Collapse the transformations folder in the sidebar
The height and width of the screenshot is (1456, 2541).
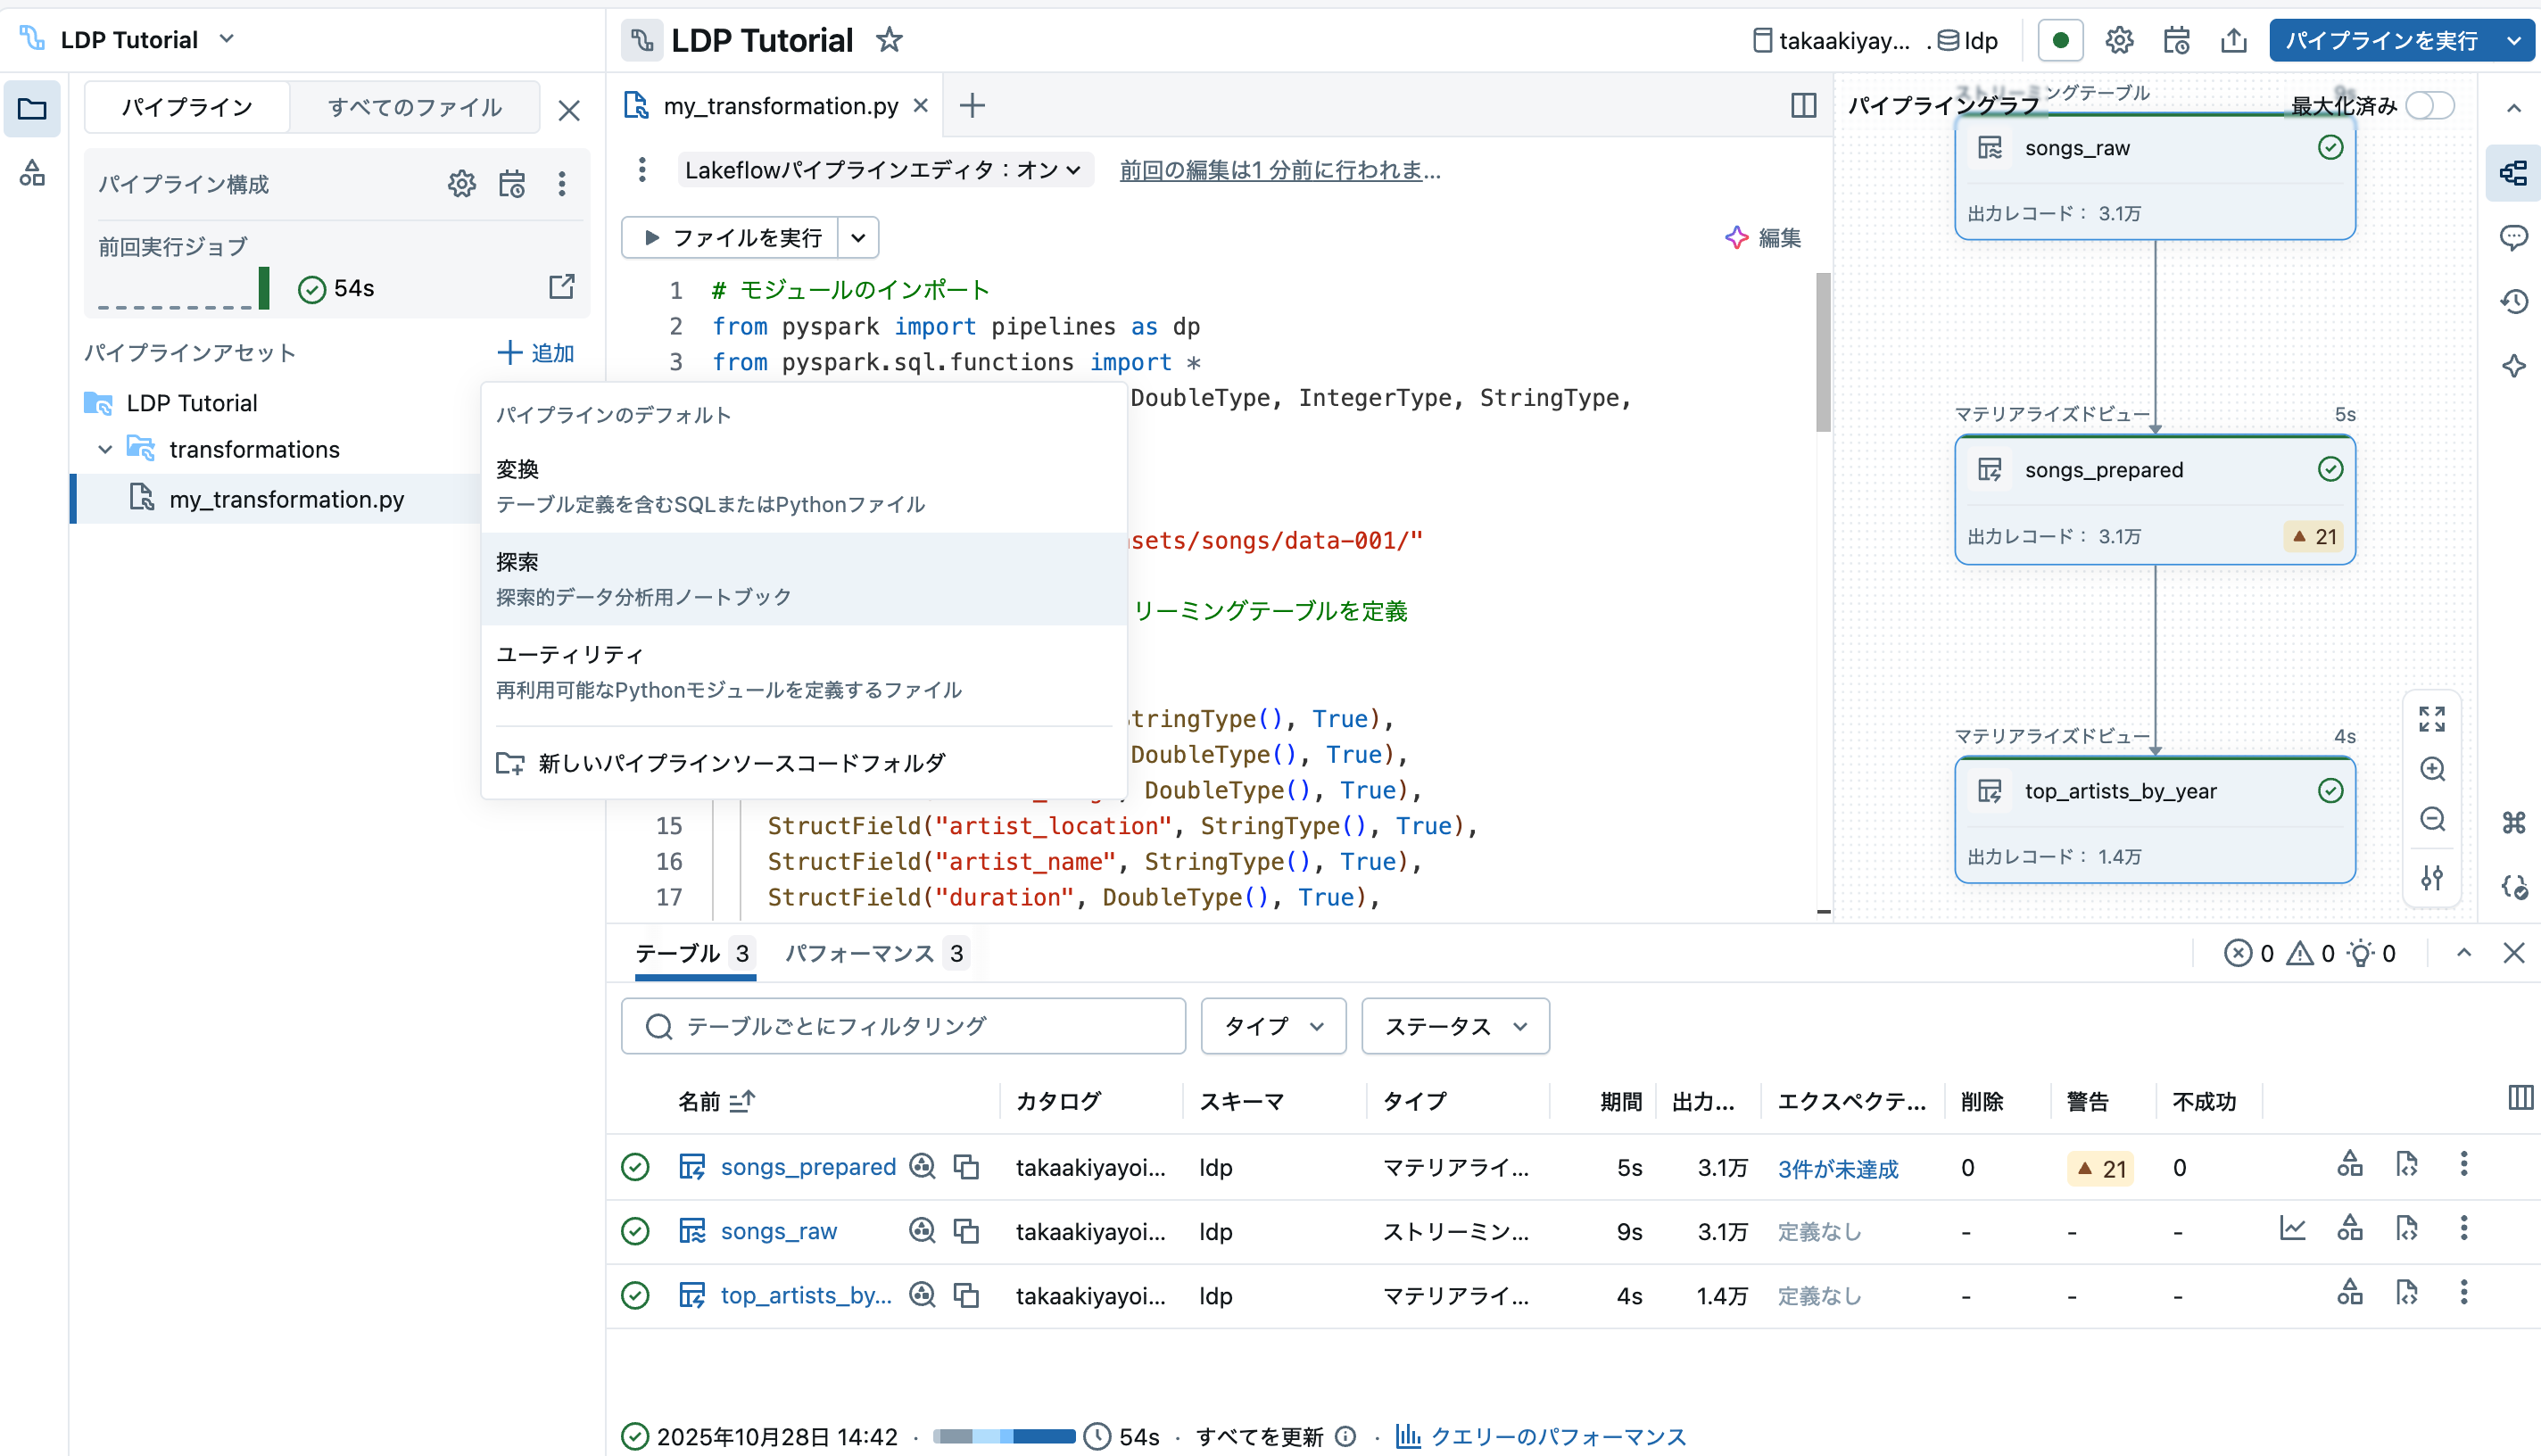click(x=105, y=449)
